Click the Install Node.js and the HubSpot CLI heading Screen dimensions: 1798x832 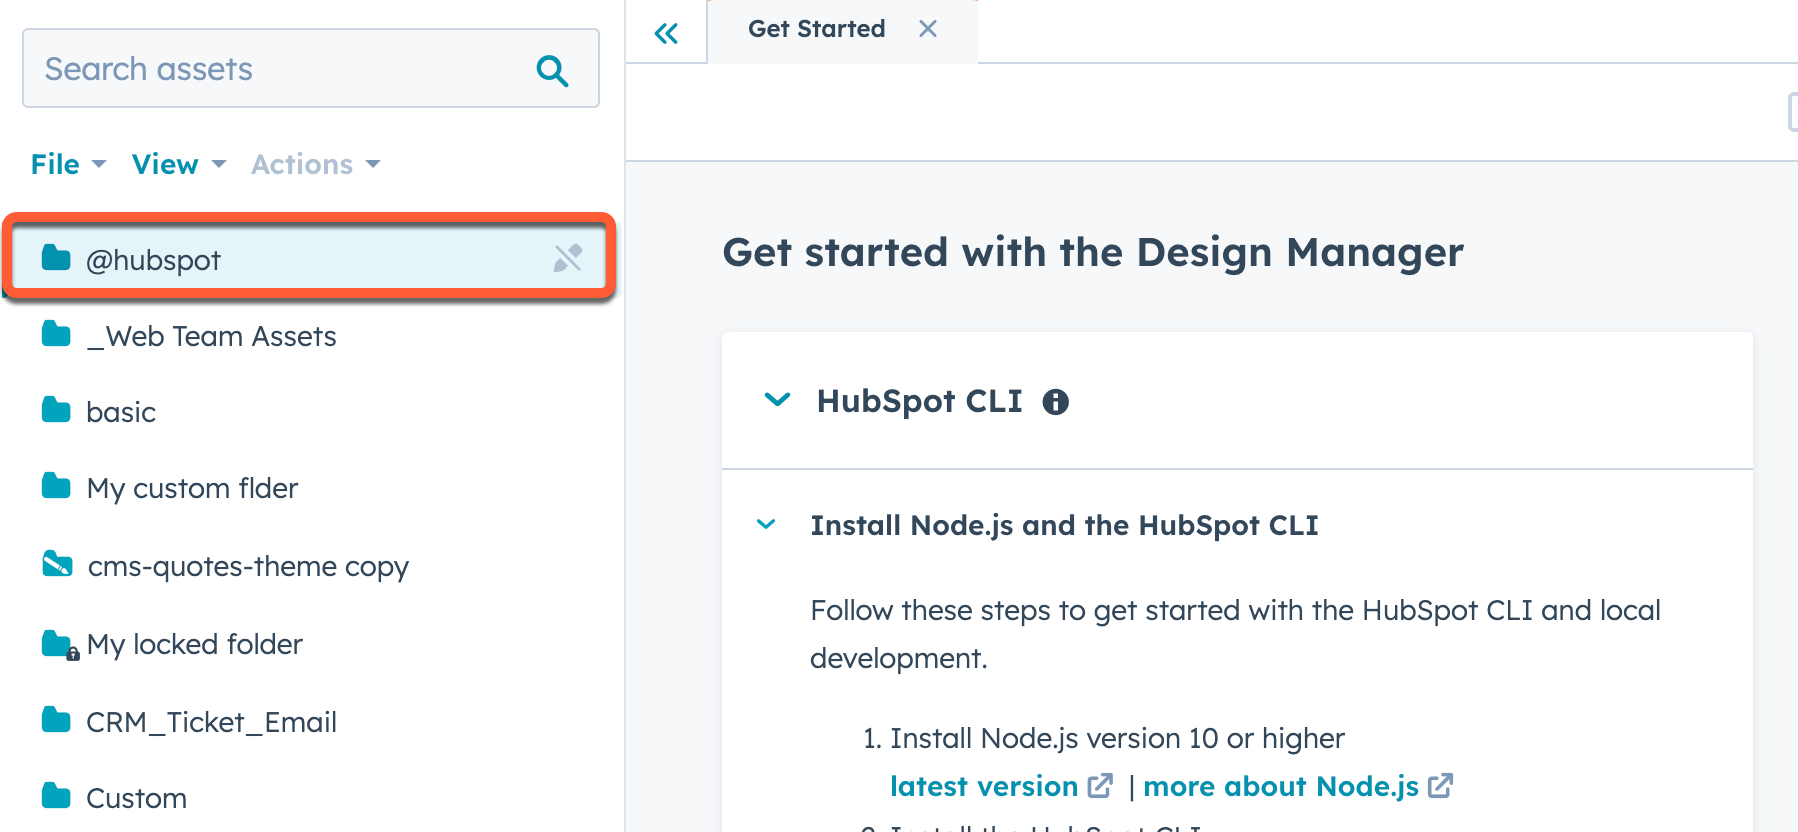click(x=1064, y=525)
